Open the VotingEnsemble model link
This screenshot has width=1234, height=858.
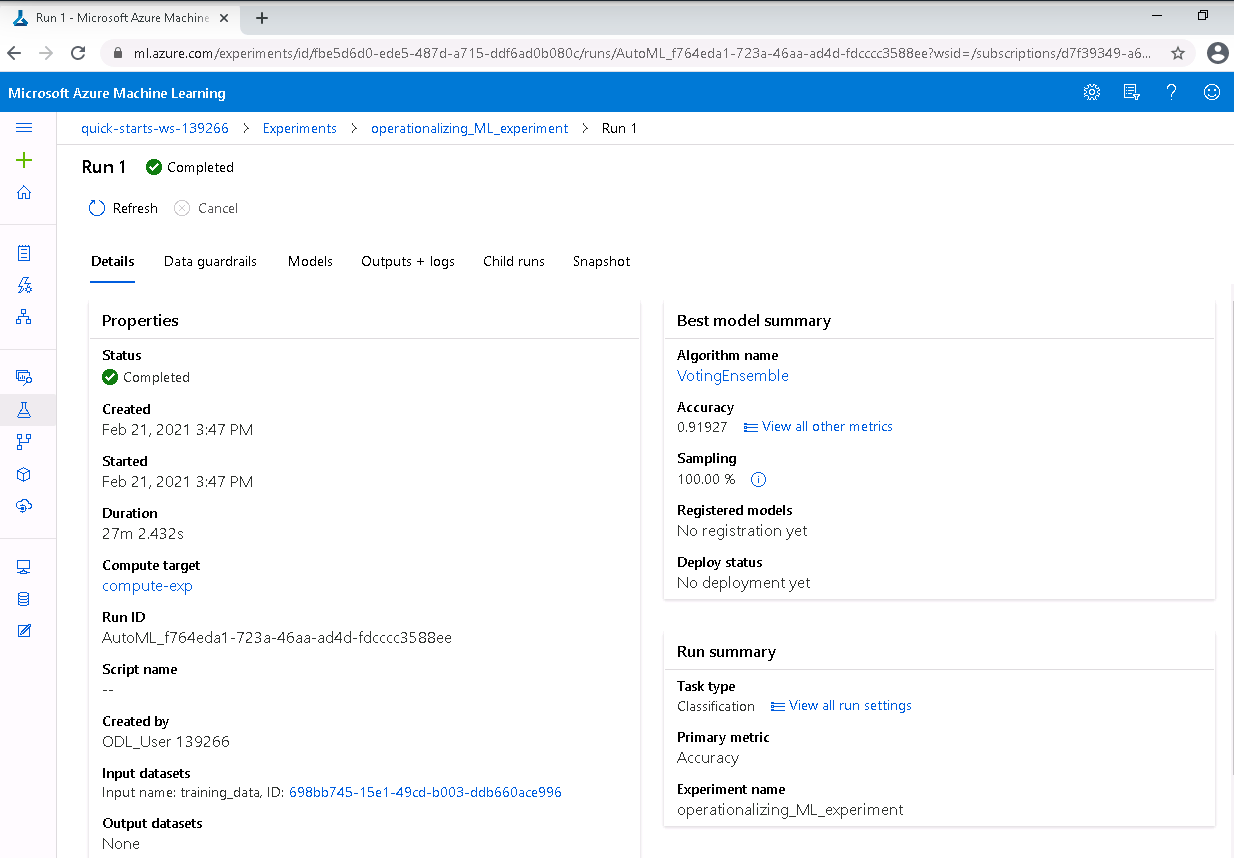(732, 375)
